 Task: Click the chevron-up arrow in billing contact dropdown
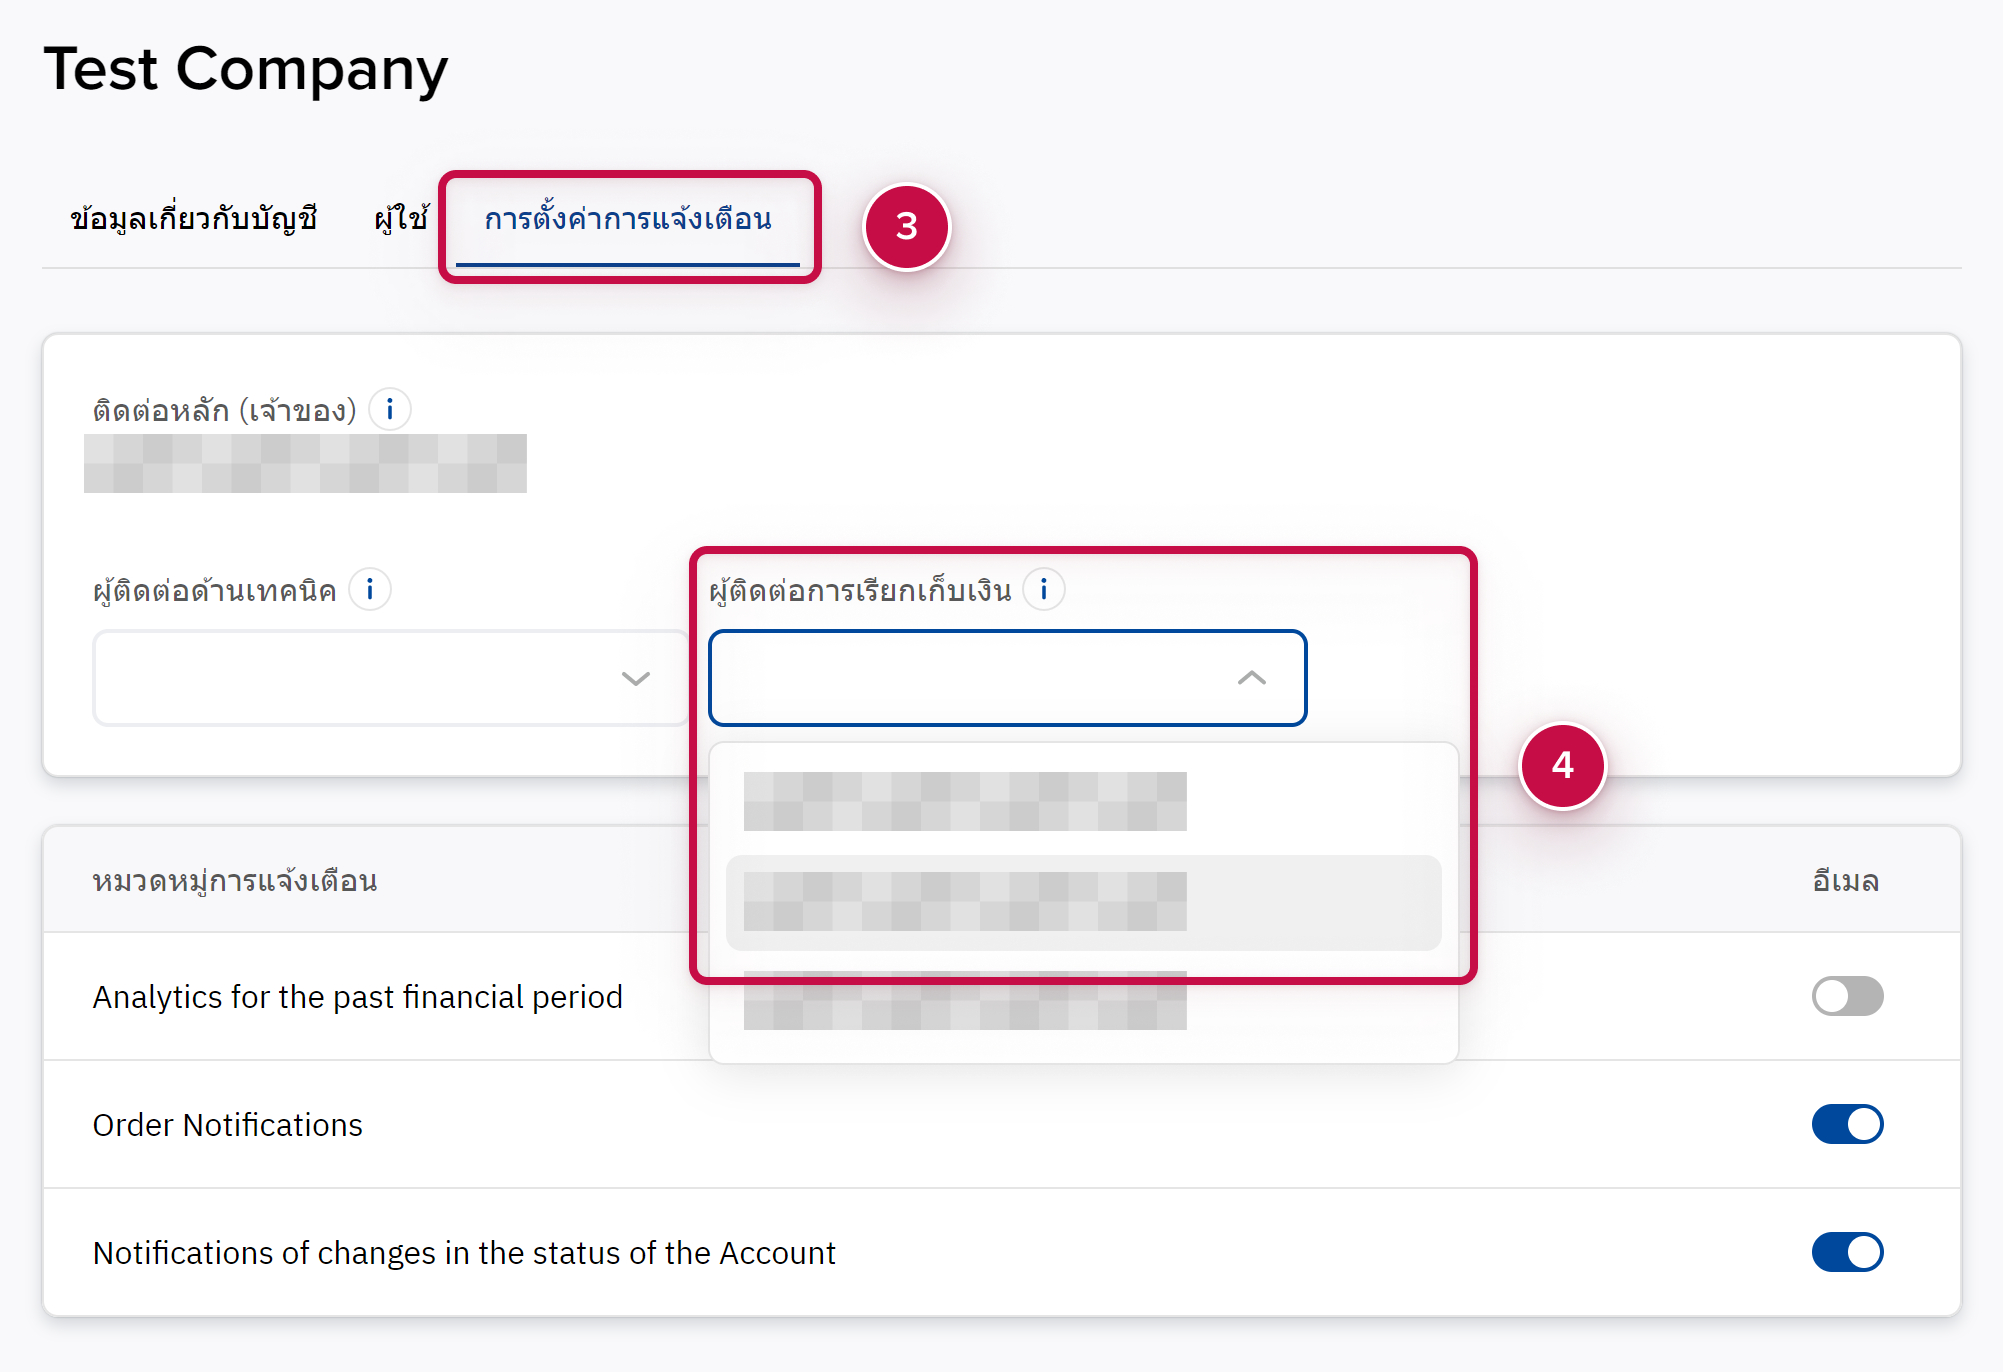point(1251,678)
